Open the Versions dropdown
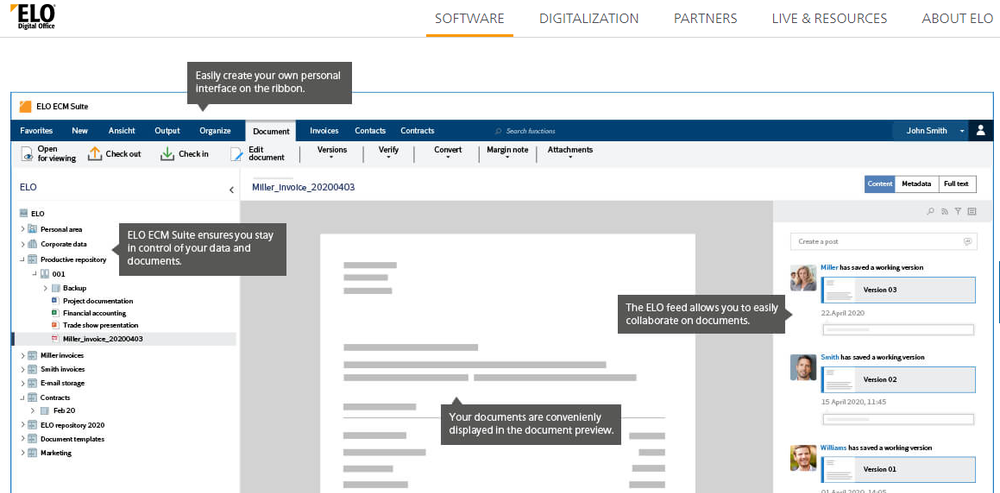This screenshot has height=493, width=1000. point(332,153)
